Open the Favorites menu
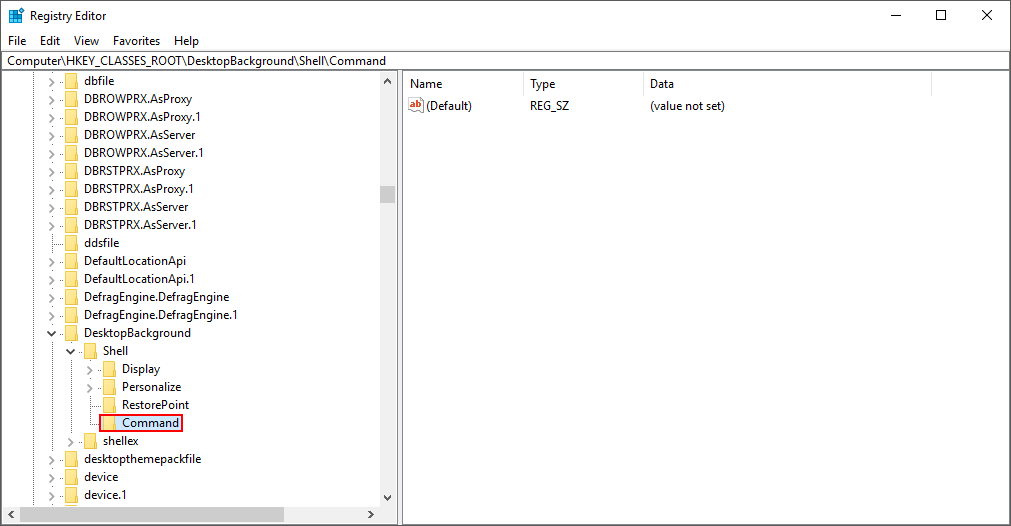The width and height of the screenshot is (1011, 526). [x=136, y=41]
